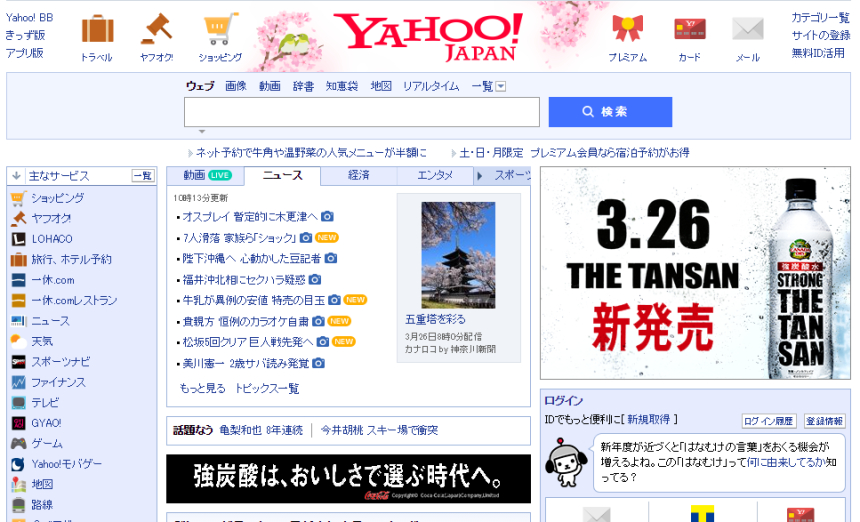Select the 画像 search type
The width and height of the screenshot is (860, 522).
pos(235,87)
